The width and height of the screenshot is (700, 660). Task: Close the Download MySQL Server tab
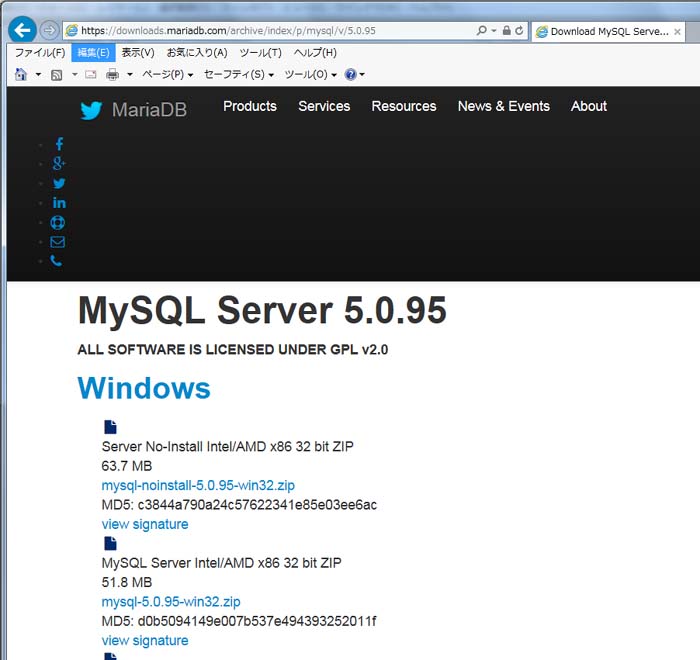point(677,32)
